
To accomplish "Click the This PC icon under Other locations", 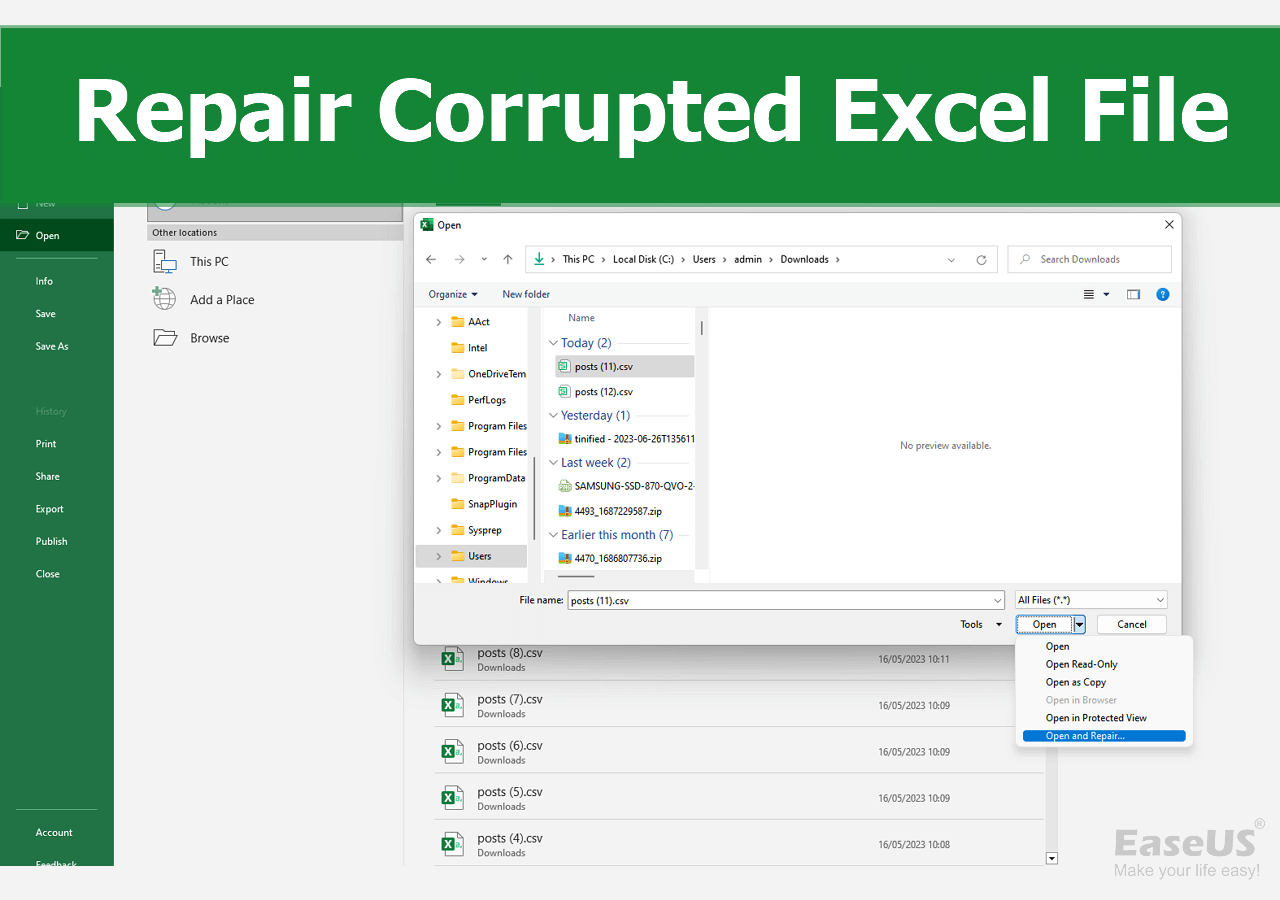I will click(x=164, y=261).
